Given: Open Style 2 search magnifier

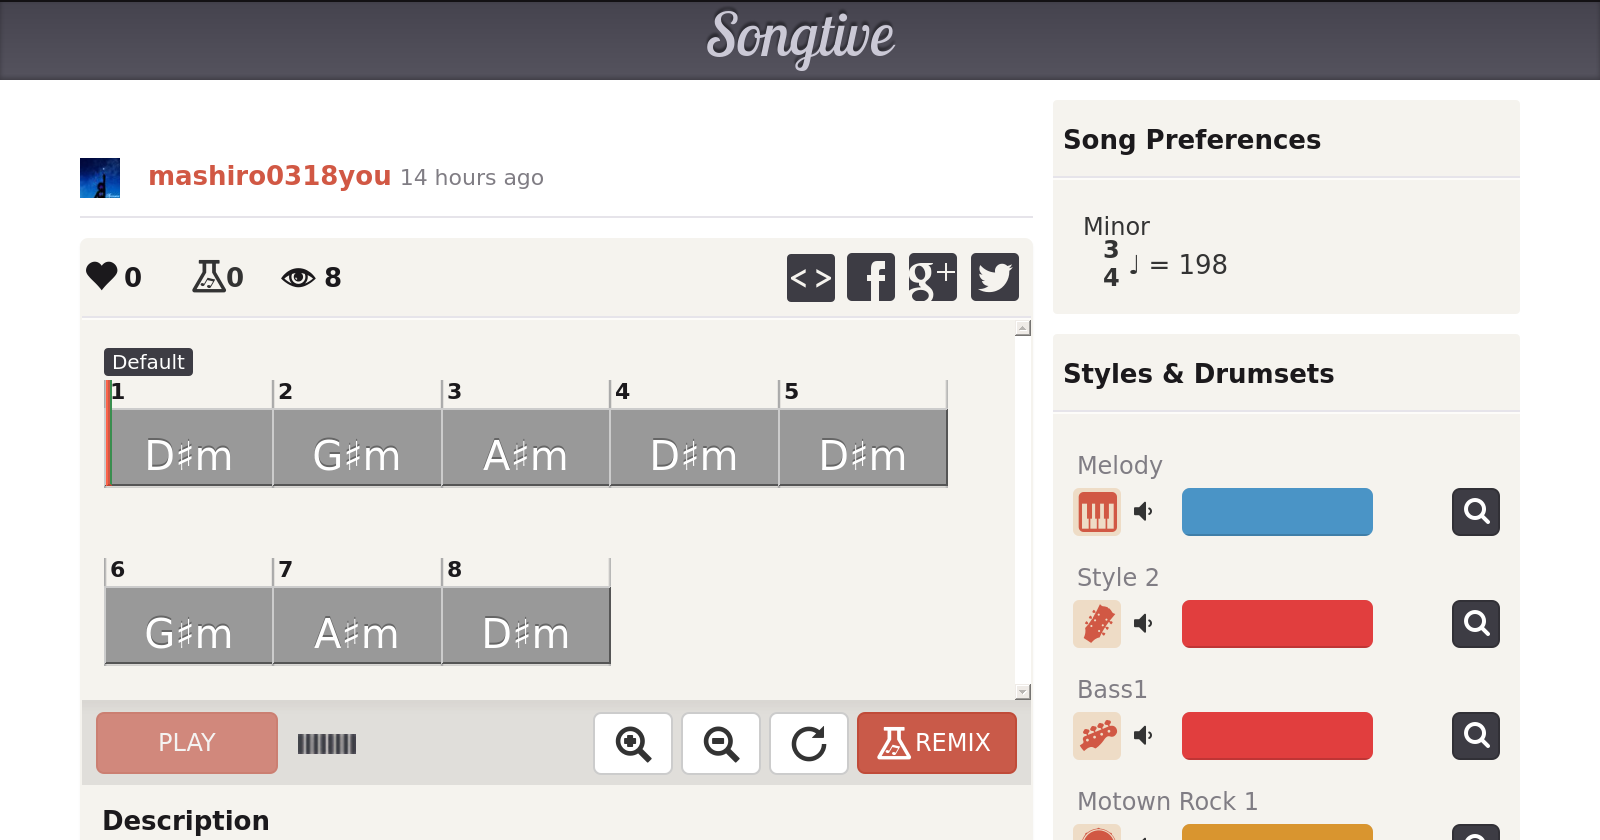Looking at the screenshot, I should coord(1476,624).
